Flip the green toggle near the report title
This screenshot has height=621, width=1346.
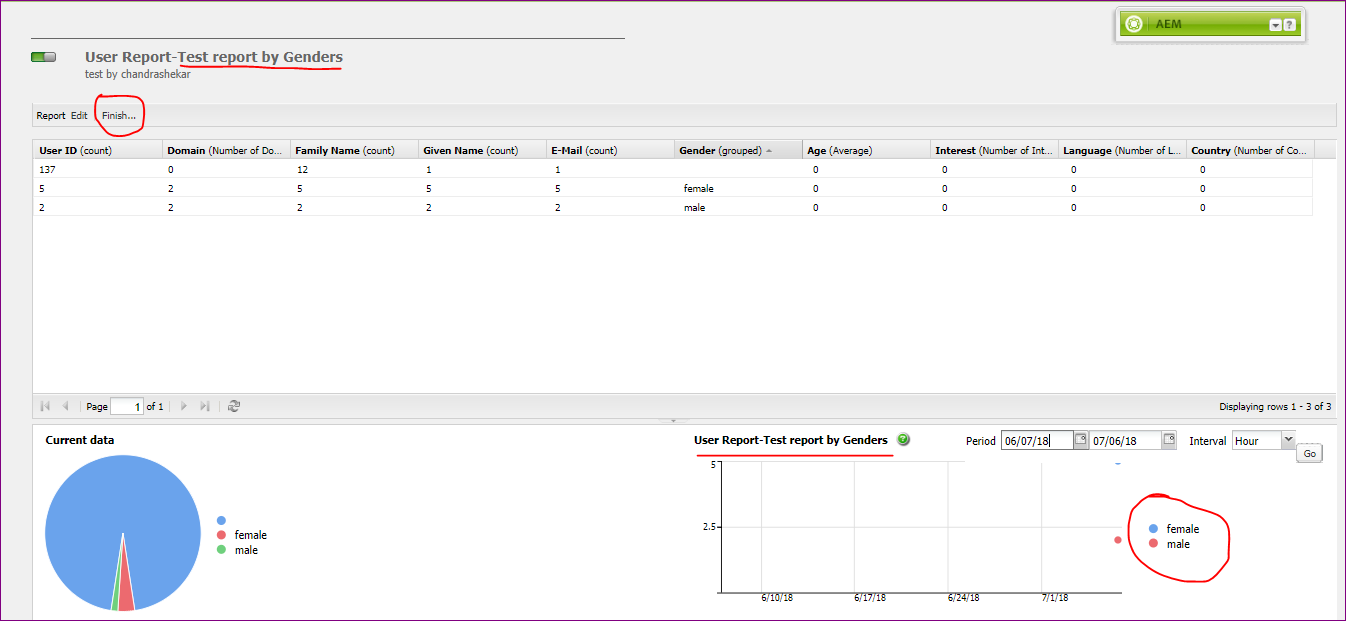coord(43,57)
